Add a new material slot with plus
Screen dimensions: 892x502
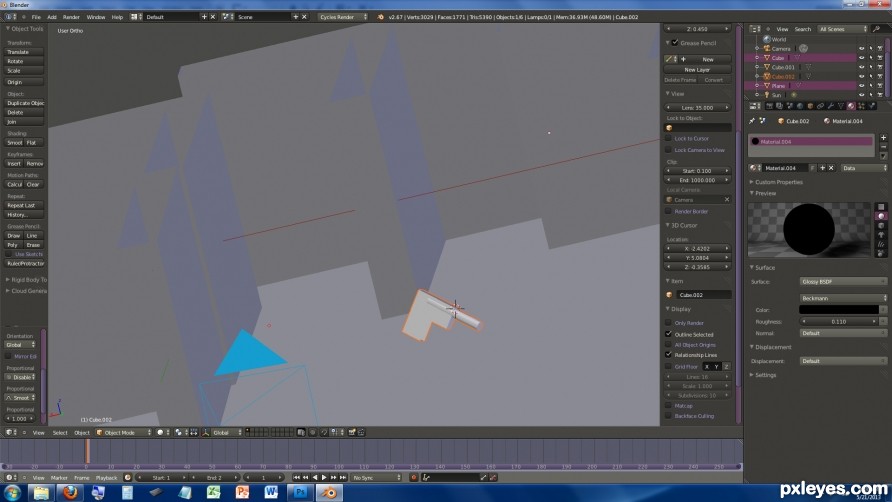click(x=883, y=138)
